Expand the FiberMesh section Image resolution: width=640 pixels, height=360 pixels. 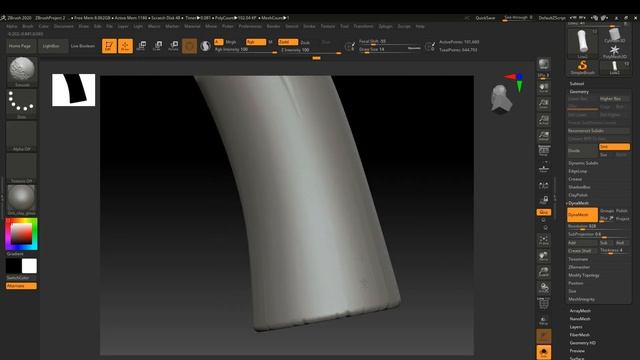[580, 335]
